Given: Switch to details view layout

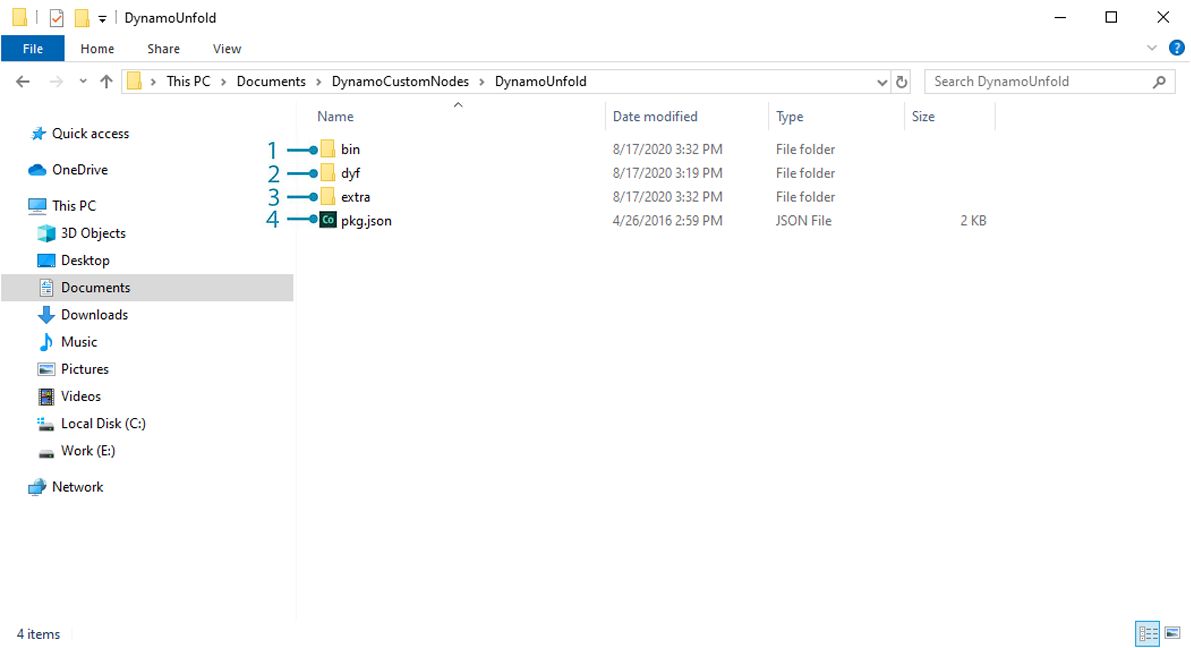Looking at the screenshot, I should click(1148, 633).
